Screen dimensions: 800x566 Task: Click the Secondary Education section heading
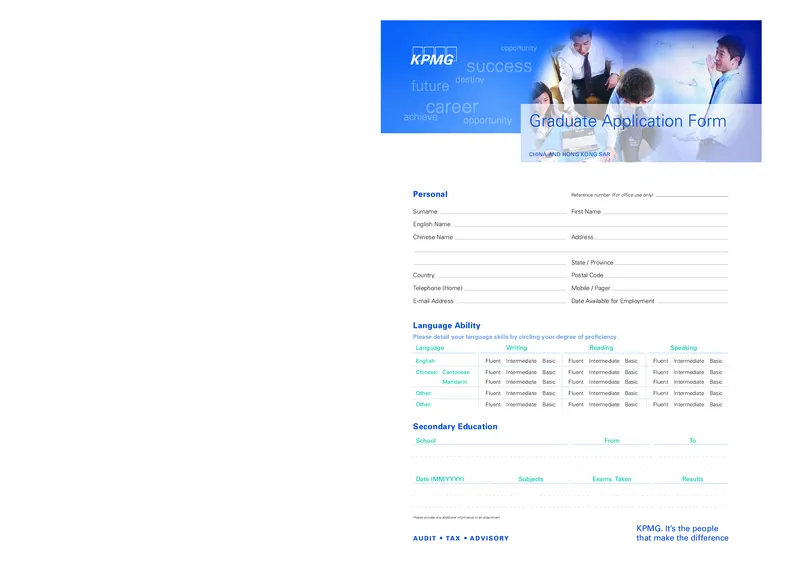pyautogui.click(x=455, y=427)
